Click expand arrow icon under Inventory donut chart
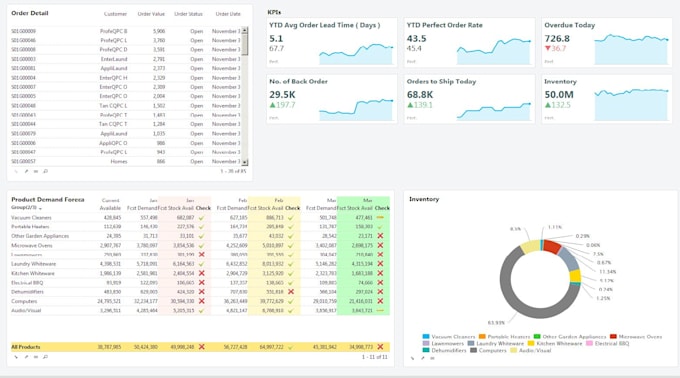Screen dimensions: 680x378 (x=412, y=358)
